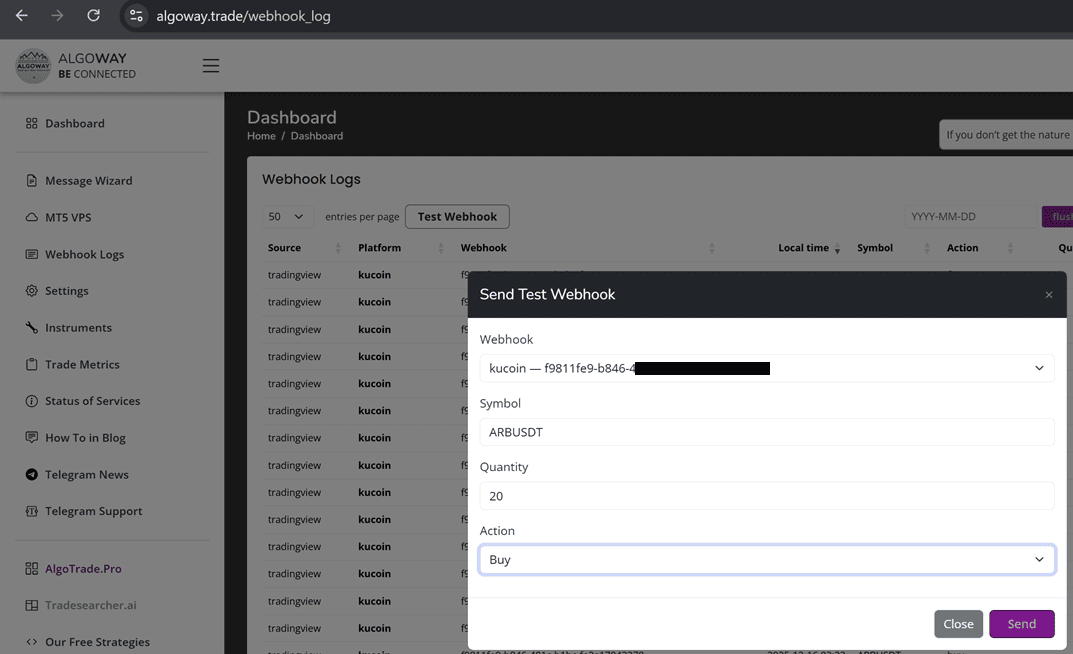Open Settings in the sidebar
Screen dimensions: 1073x654
point(66,291)
